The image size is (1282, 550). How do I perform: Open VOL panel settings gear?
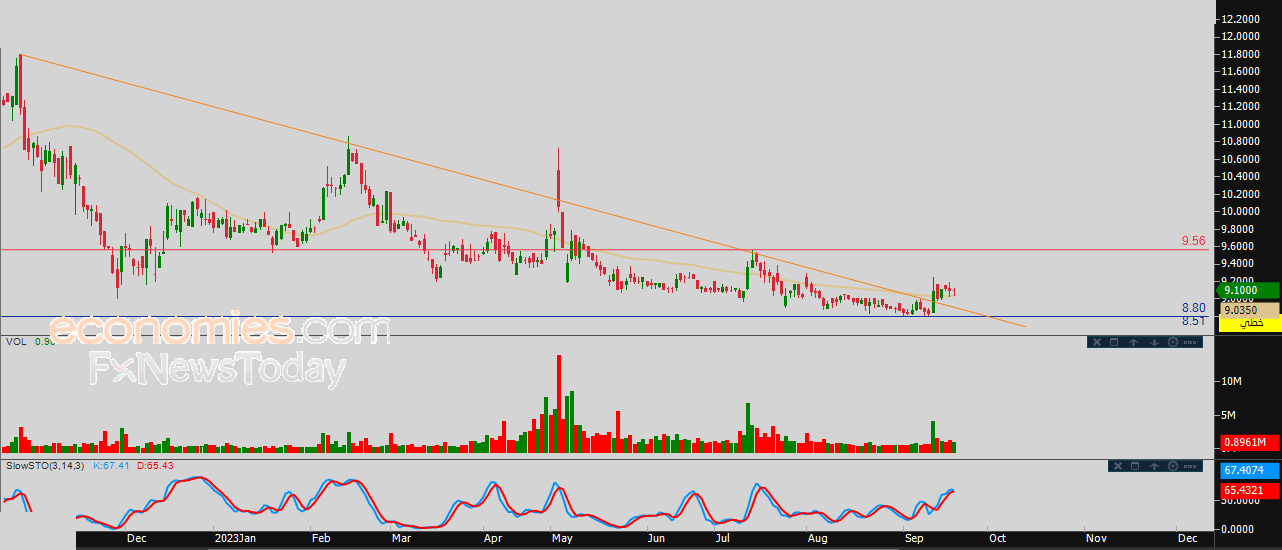click(1173, 342)
